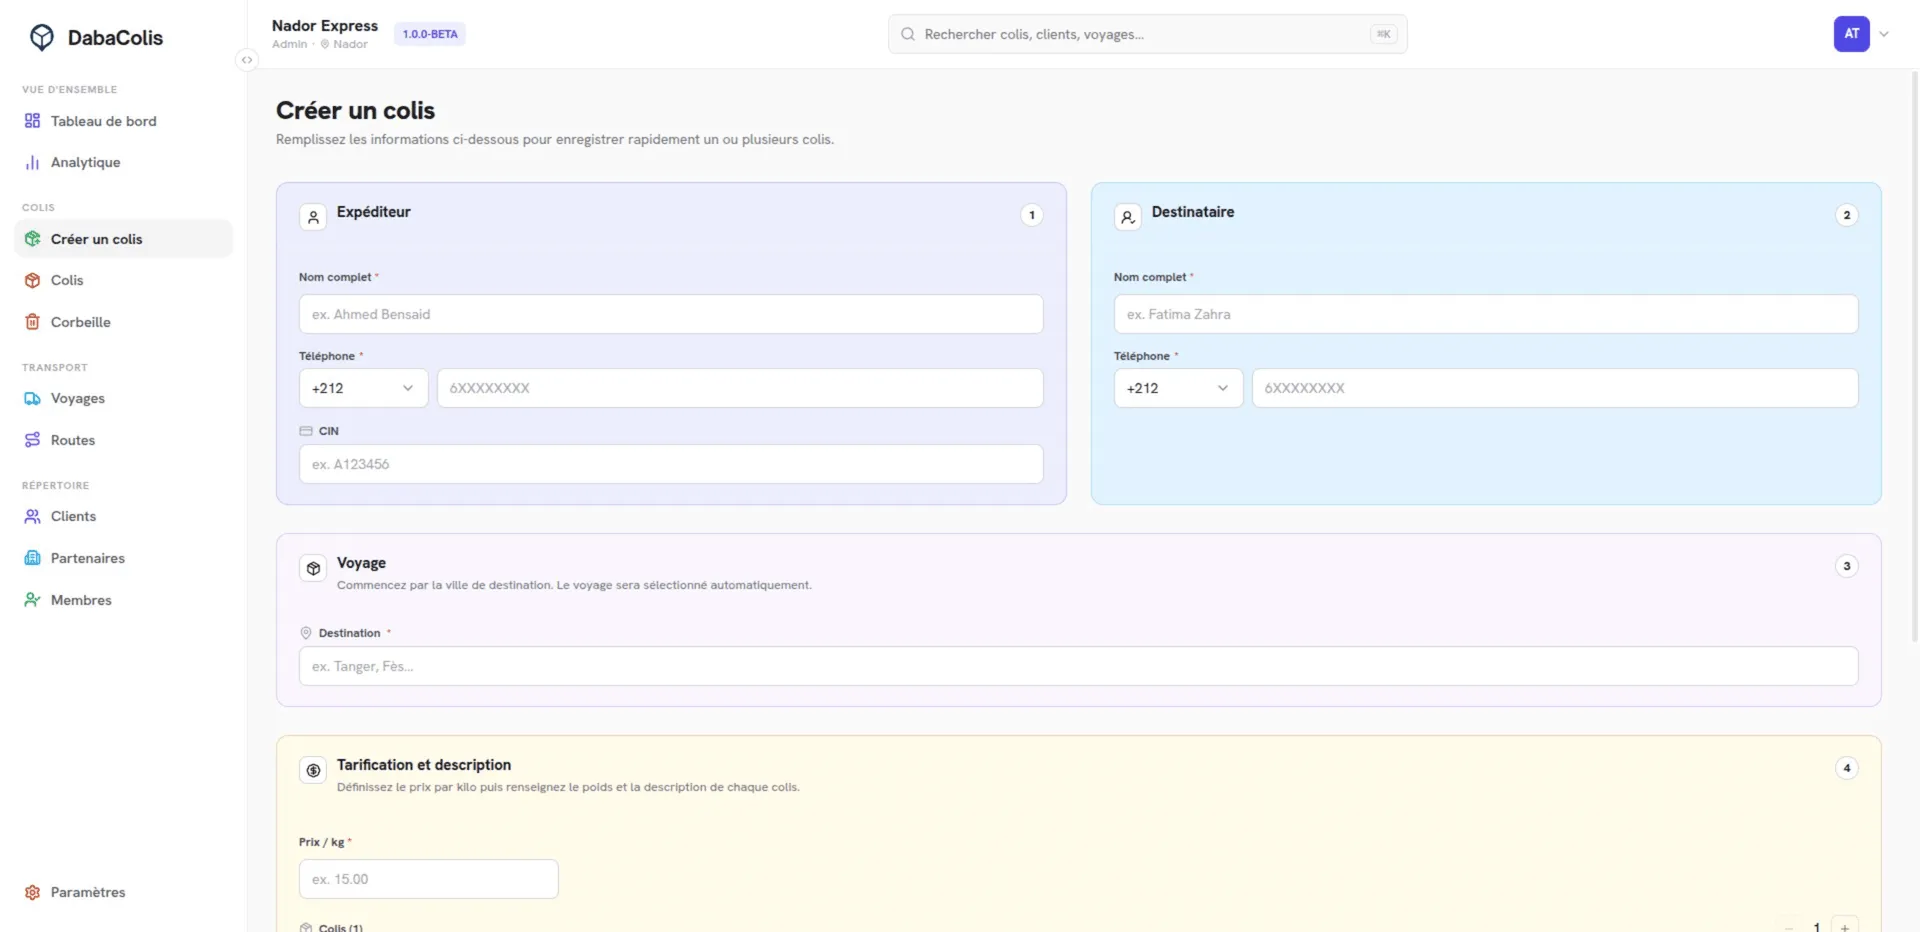Focus the global search field
Screen dimensions: 1920x932
point(1147,34)
